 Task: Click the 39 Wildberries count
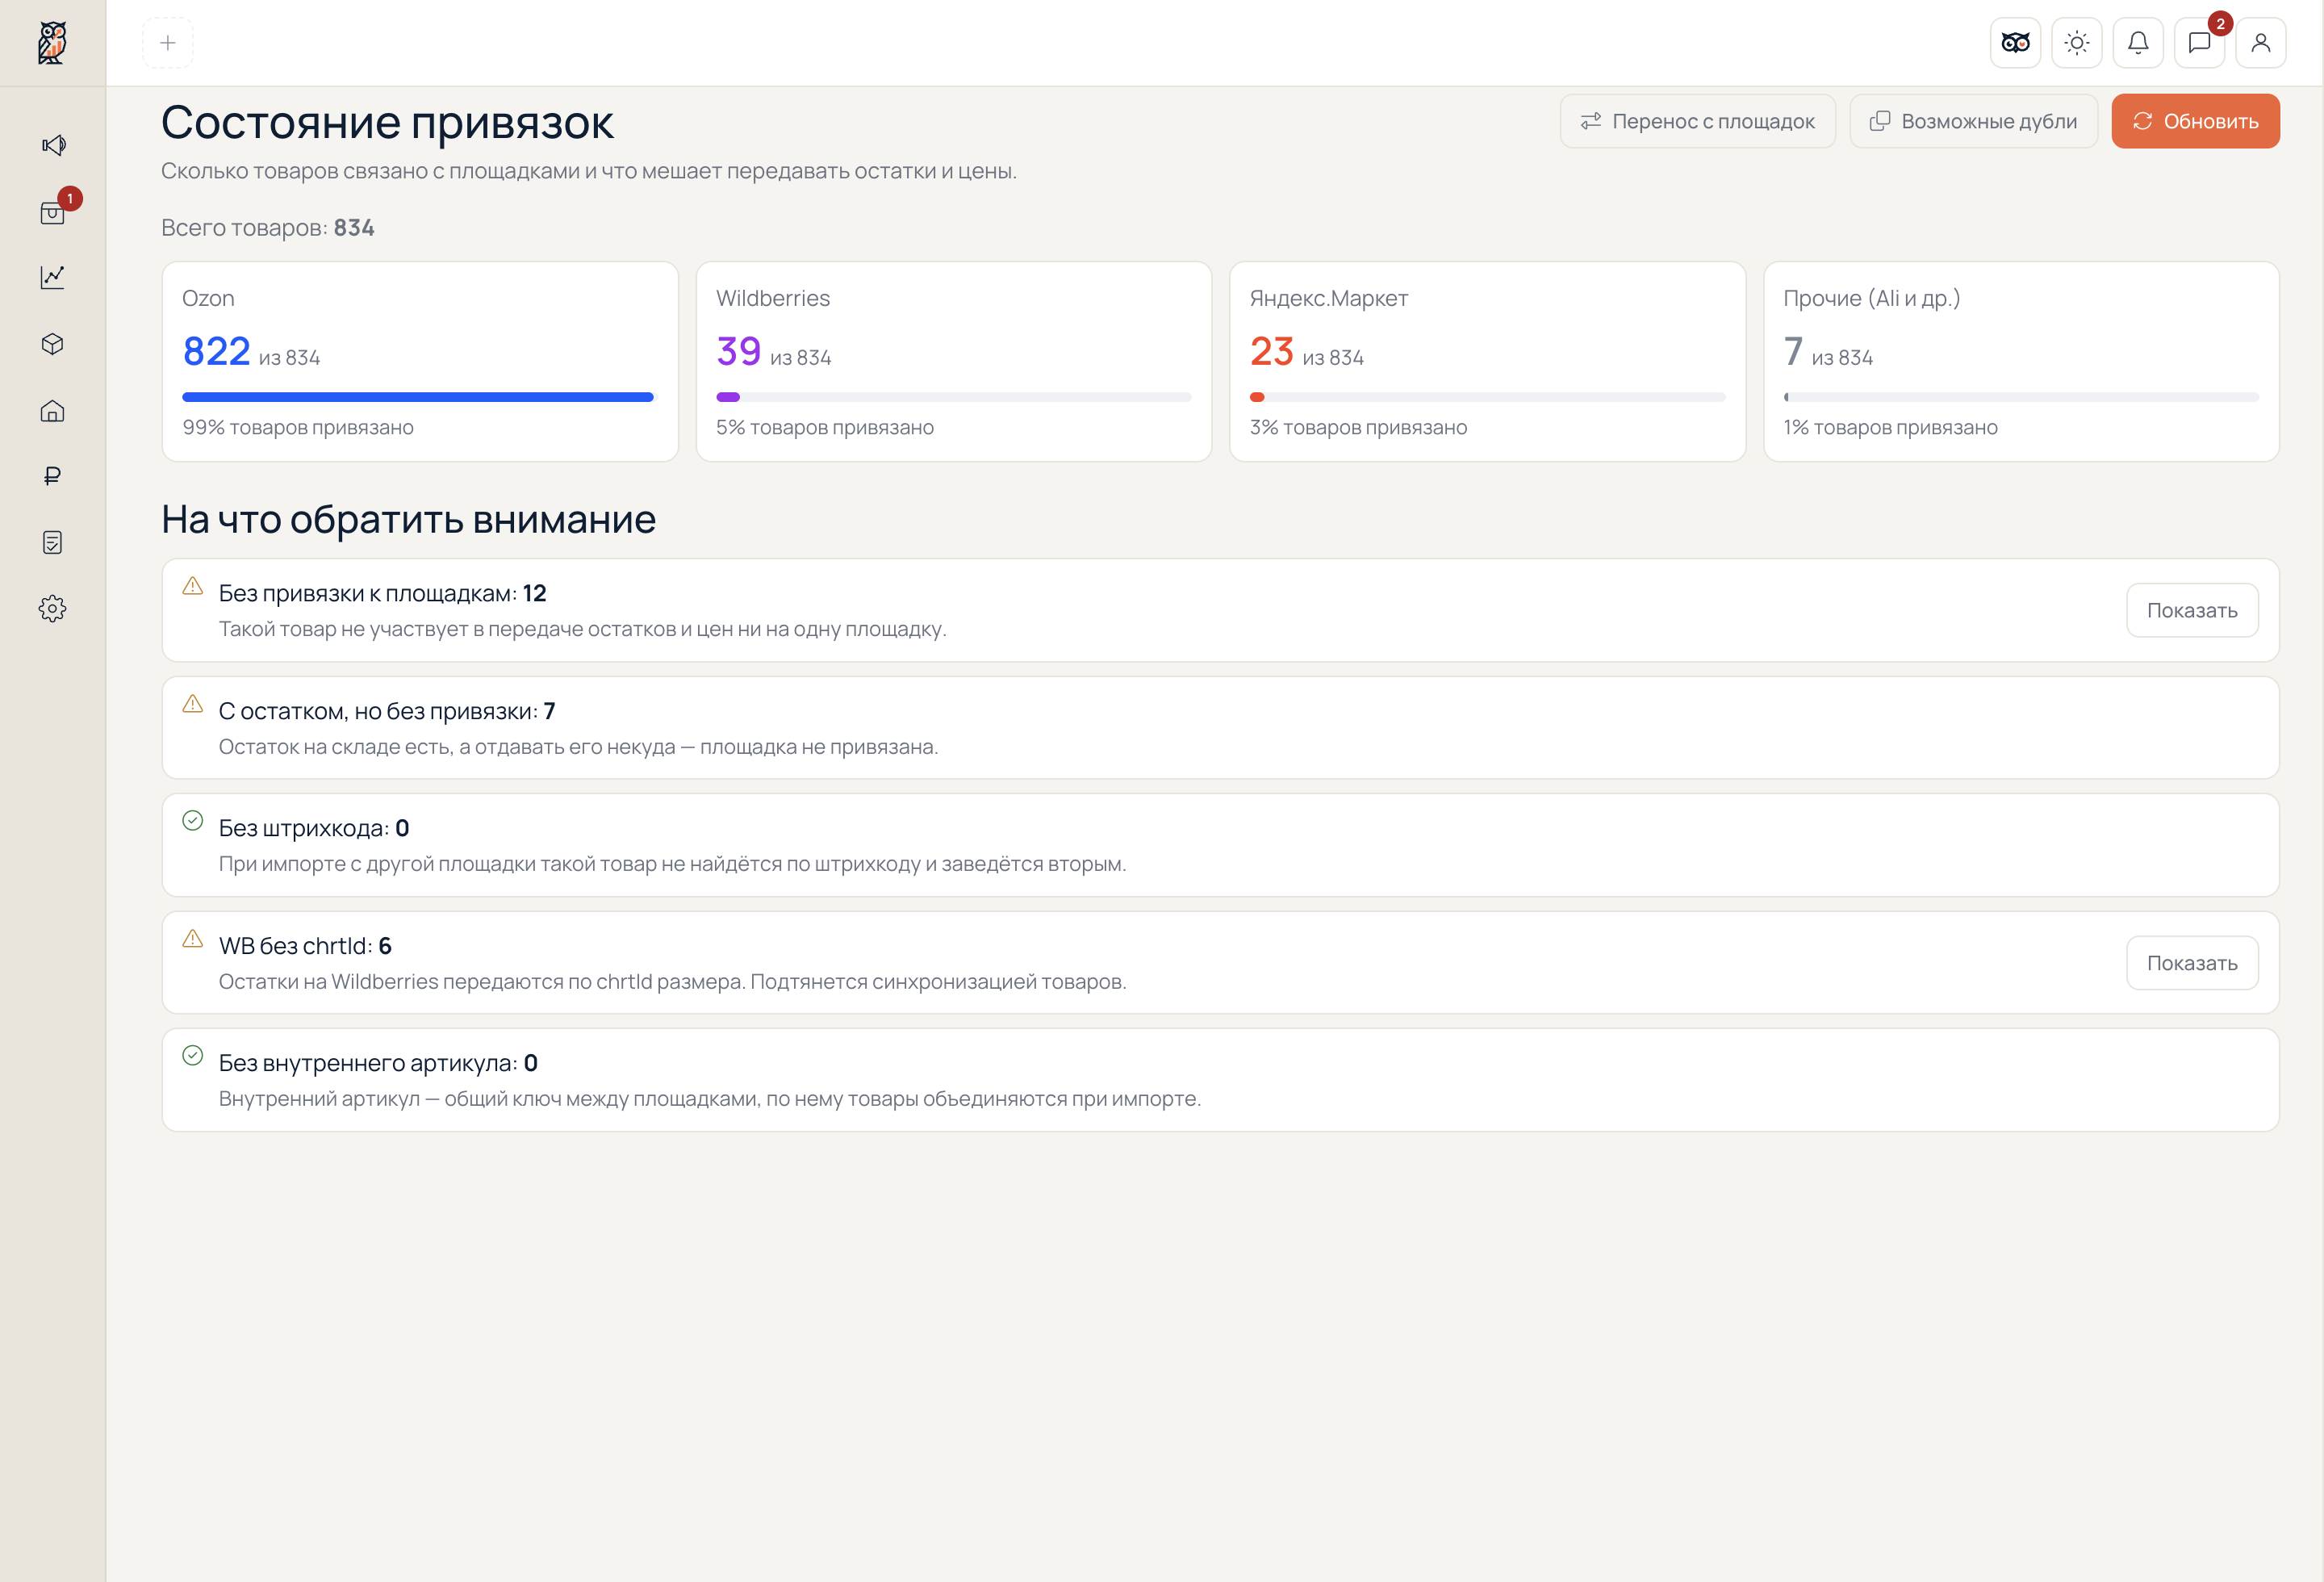[739, 351]
